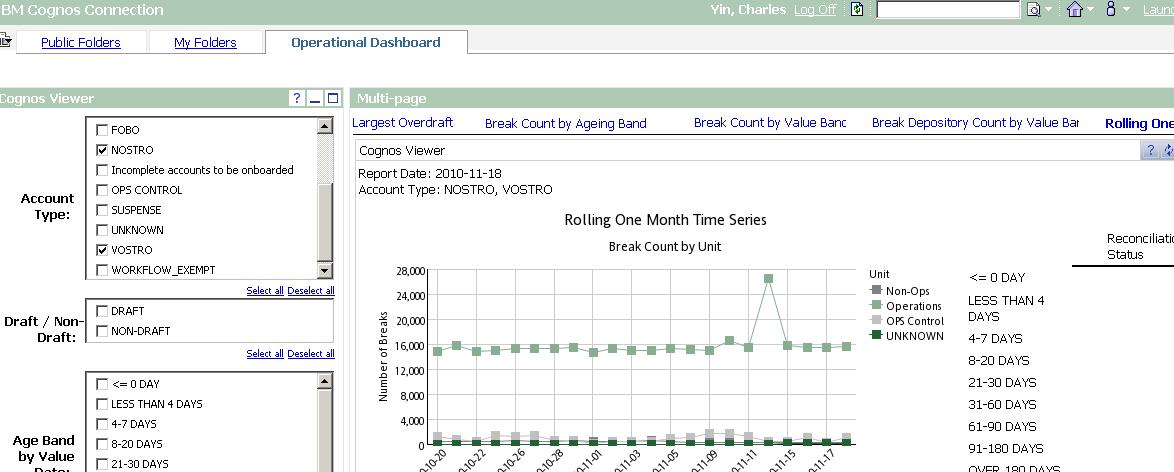This screenshot has width=1174, height=472.
Task: Open Break Depository Count by Value Band page
Action: pos(975,123)
